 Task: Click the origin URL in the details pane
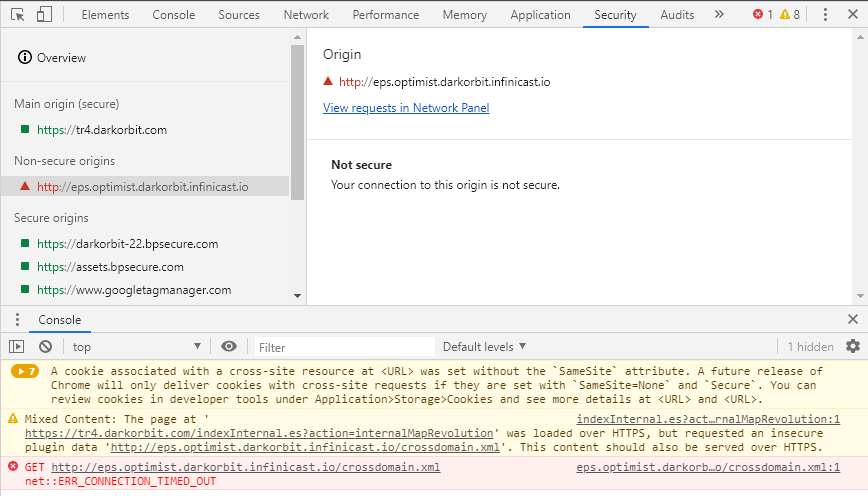point(445,82)
